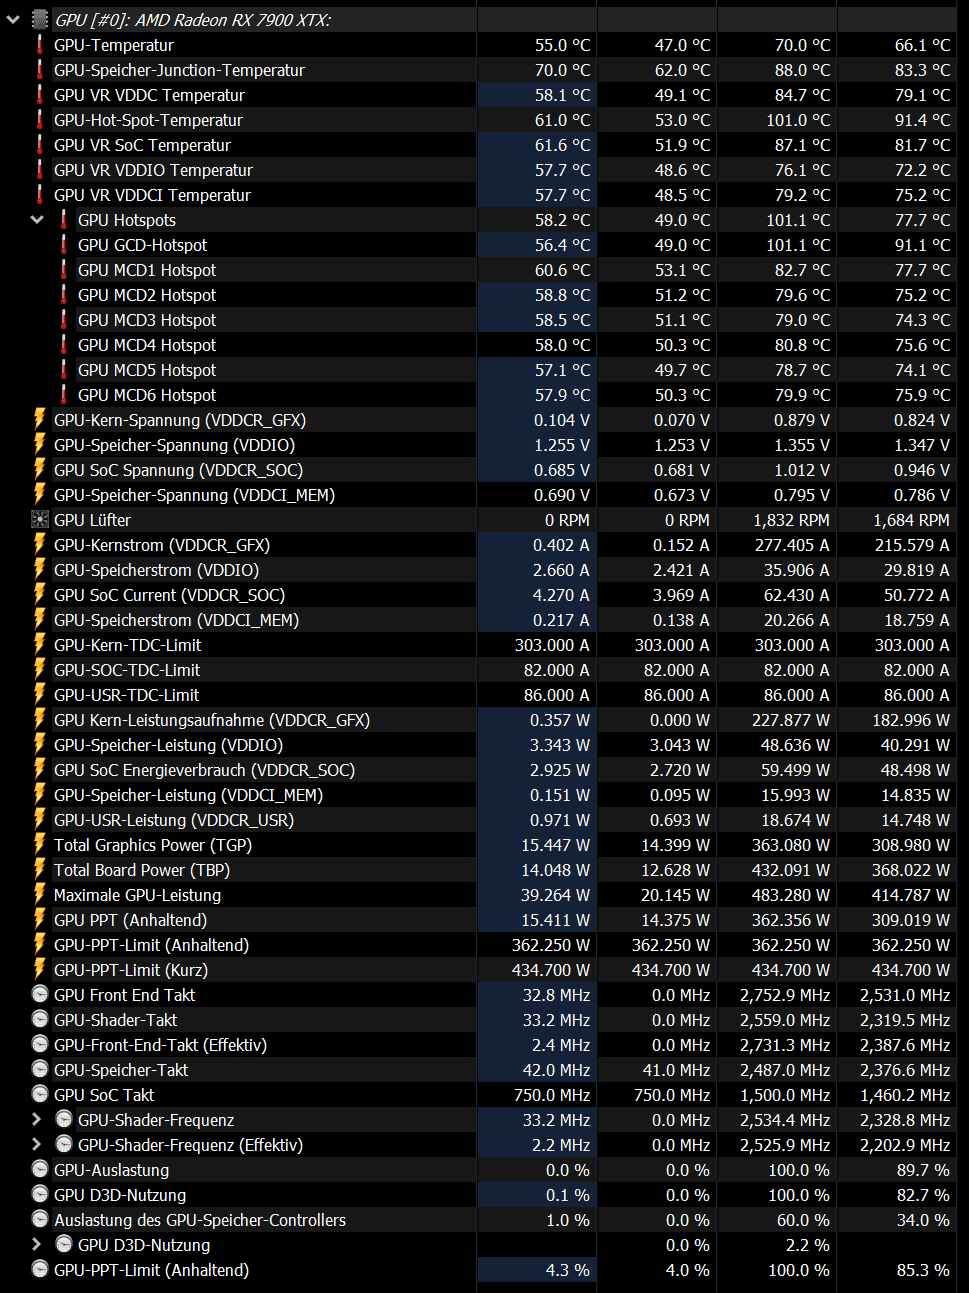Select GPU Kern-Leistungsaufnahme (VDDCR_GFX) label
Screen dimensions: 969x1293
pos(212,720)
